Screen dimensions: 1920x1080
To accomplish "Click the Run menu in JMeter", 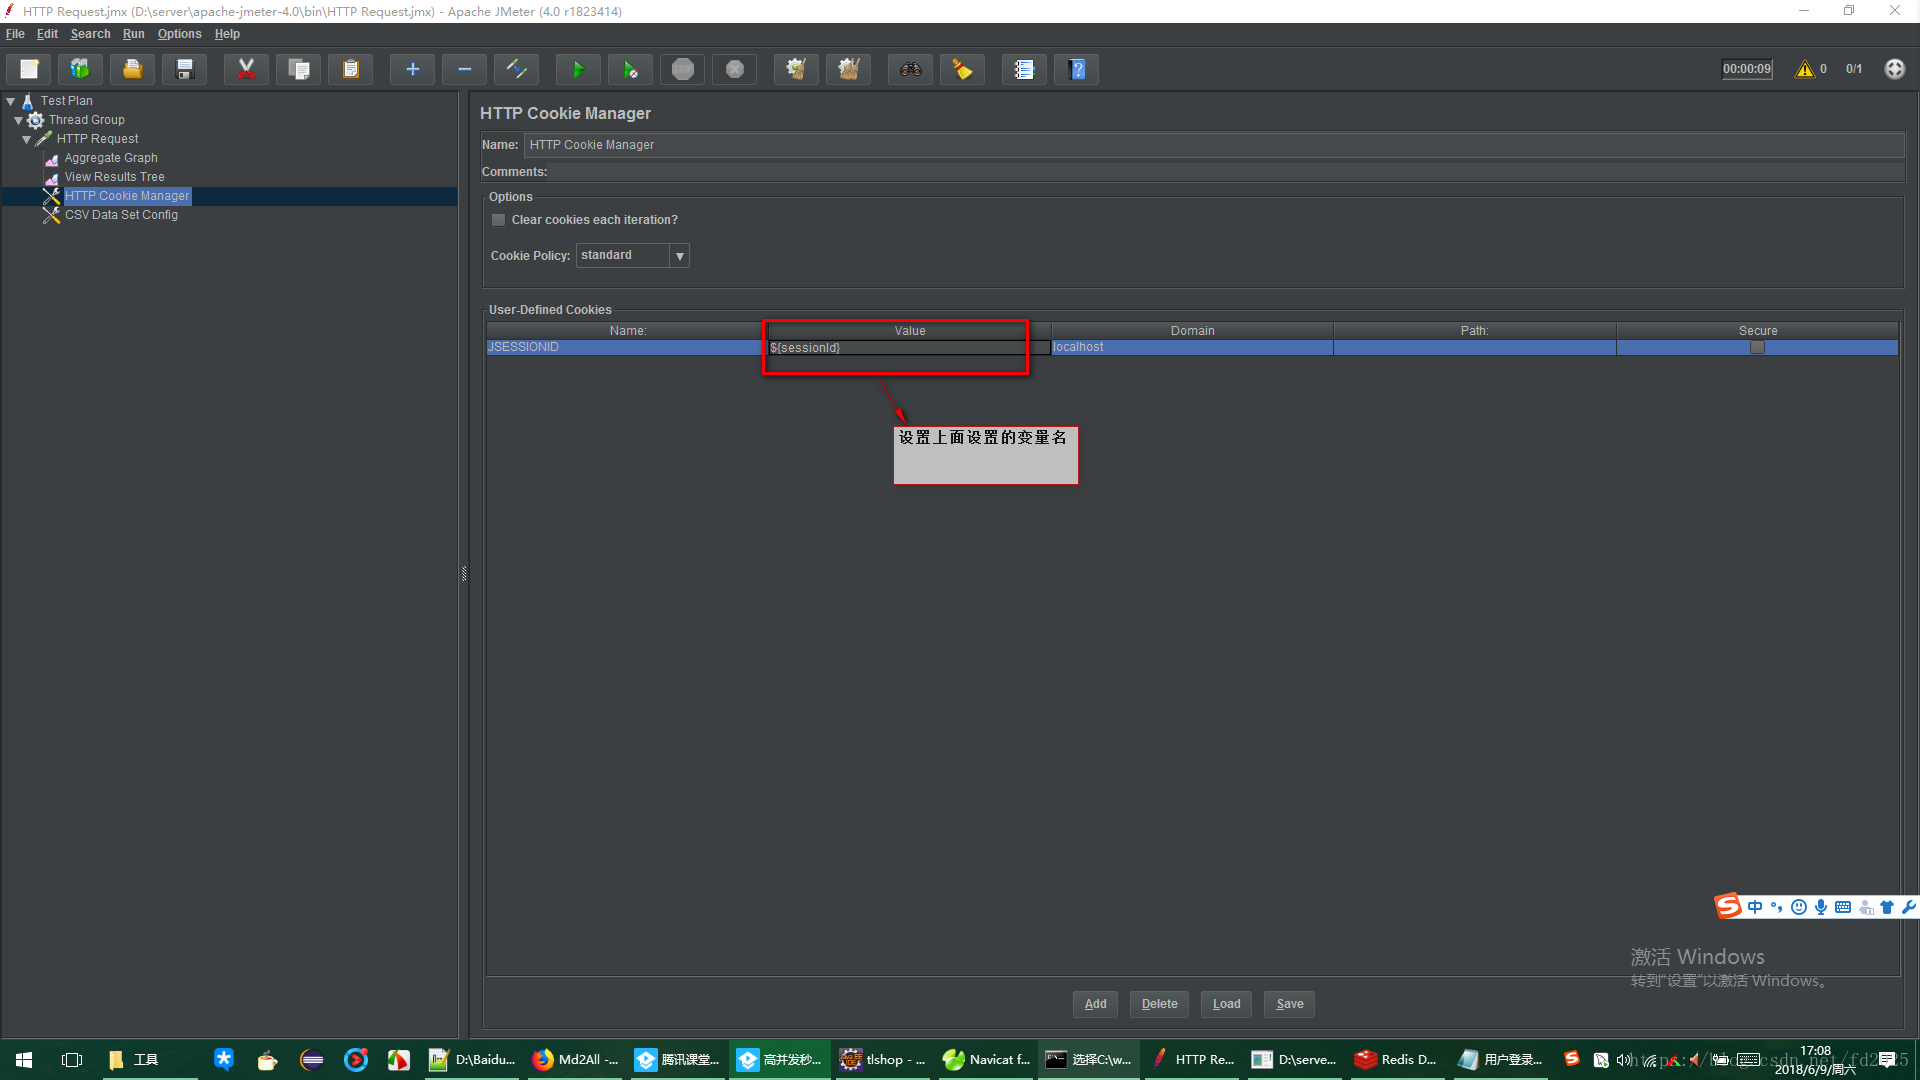I will click(131, 33).
